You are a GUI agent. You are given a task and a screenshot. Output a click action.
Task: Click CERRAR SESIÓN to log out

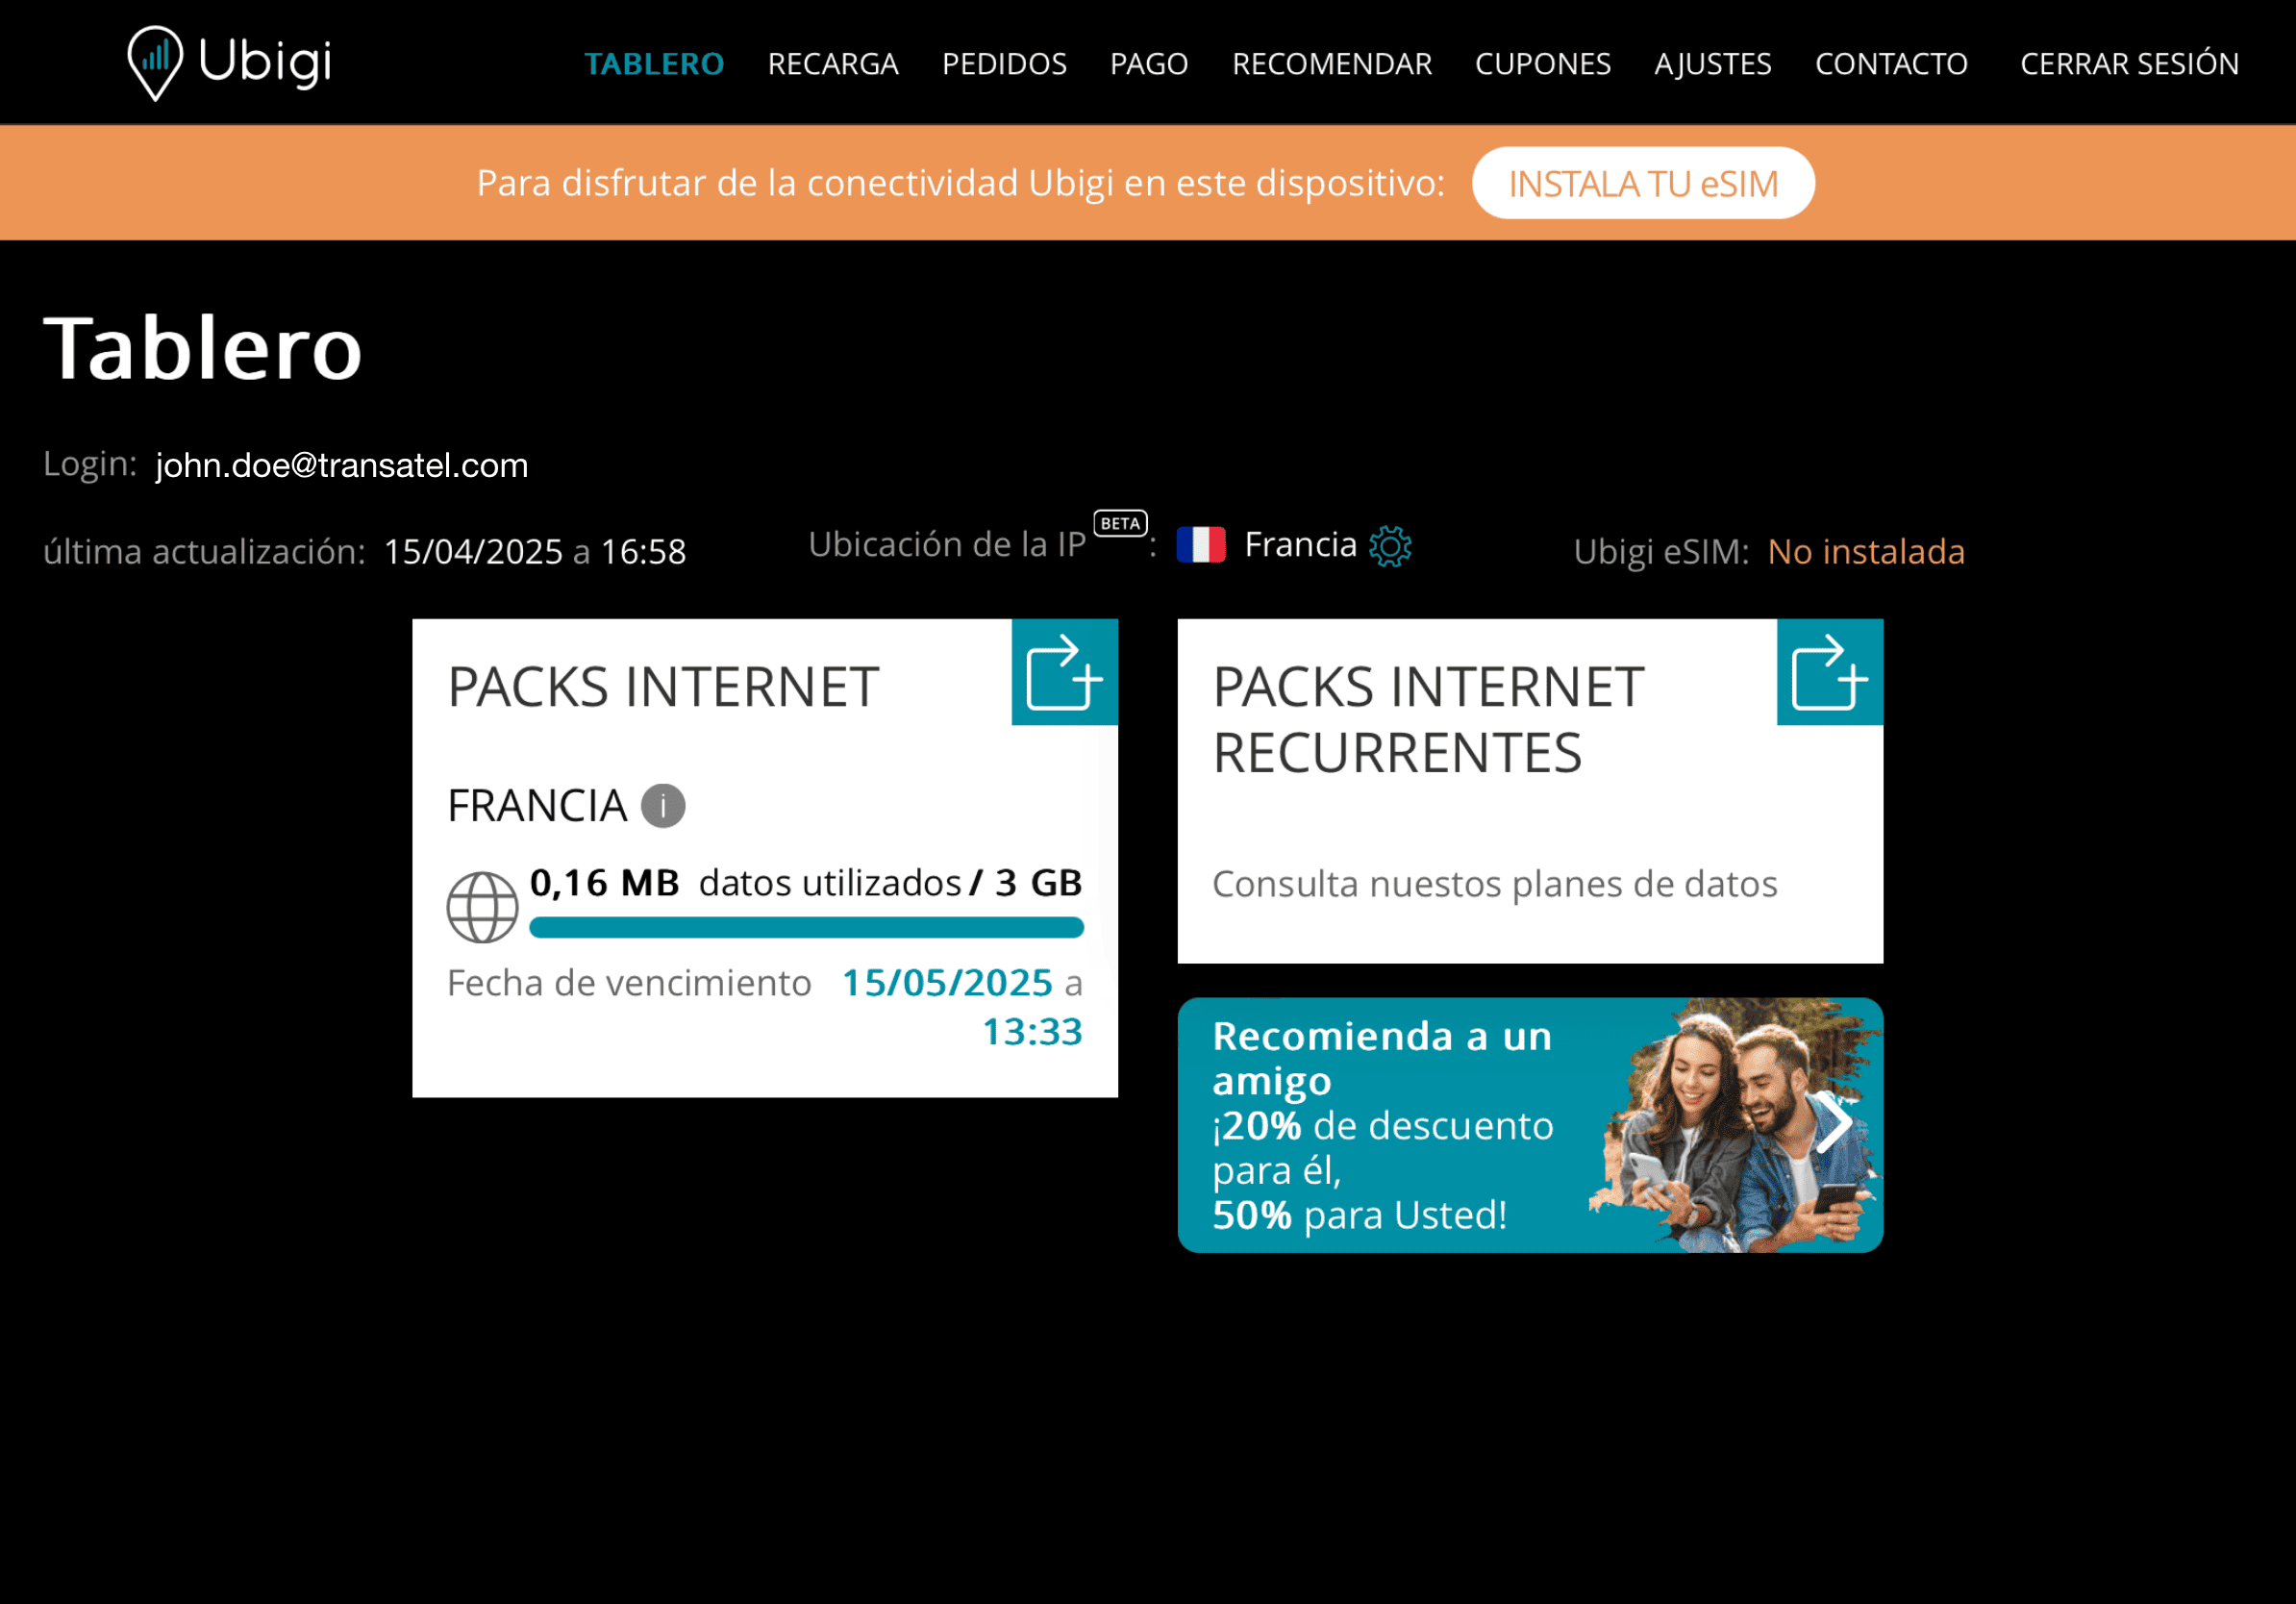click(x=2129, y=64)
